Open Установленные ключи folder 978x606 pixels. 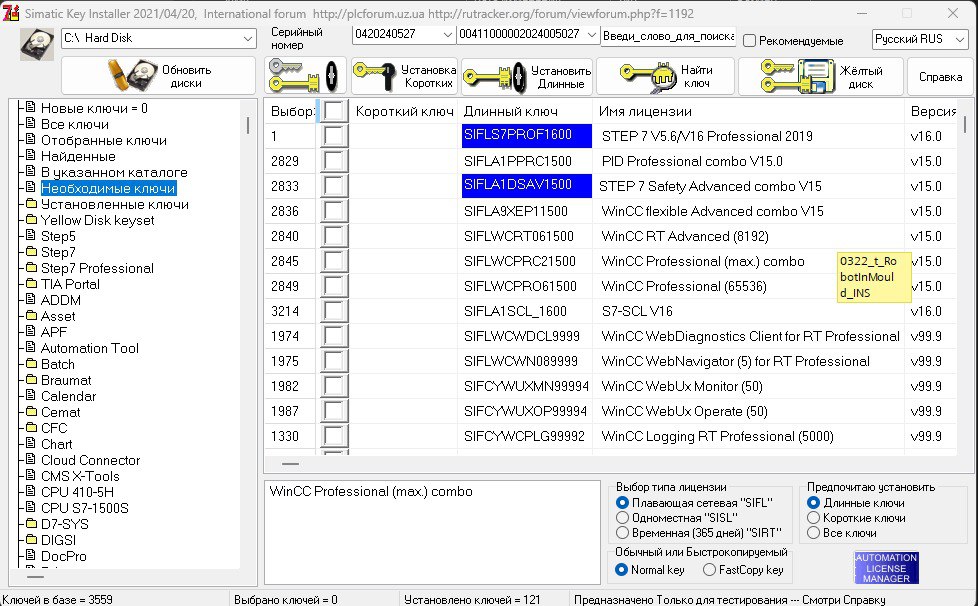click(x=115, y=204)
